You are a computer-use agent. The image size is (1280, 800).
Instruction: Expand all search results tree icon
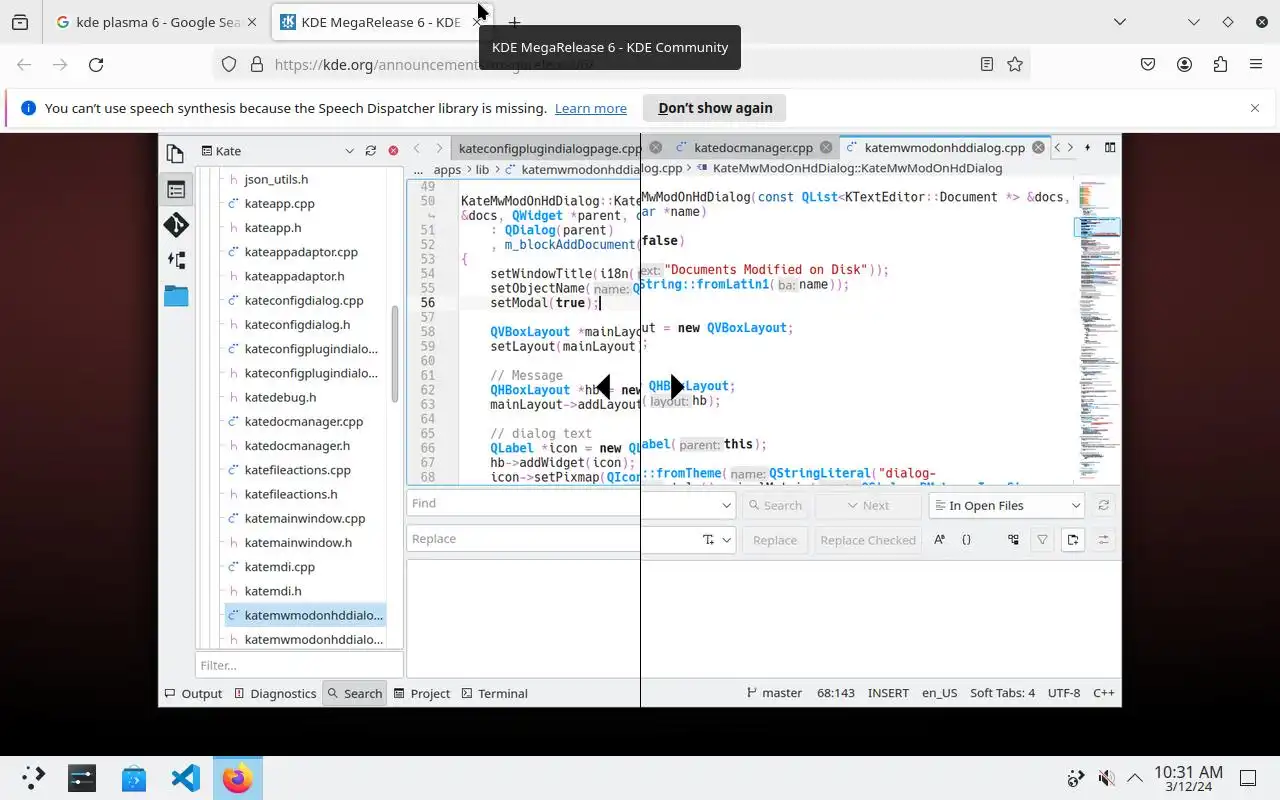[x=1013, y=540]
